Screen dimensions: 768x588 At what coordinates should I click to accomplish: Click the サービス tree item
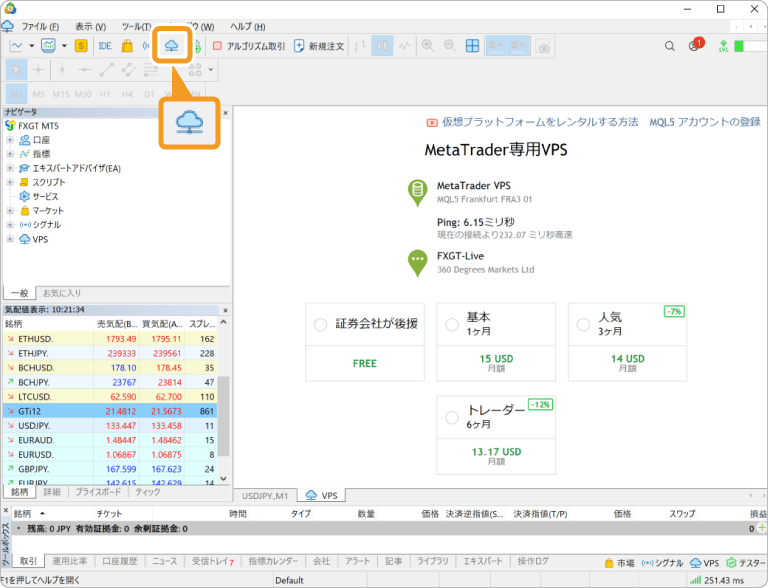[39, 196]
